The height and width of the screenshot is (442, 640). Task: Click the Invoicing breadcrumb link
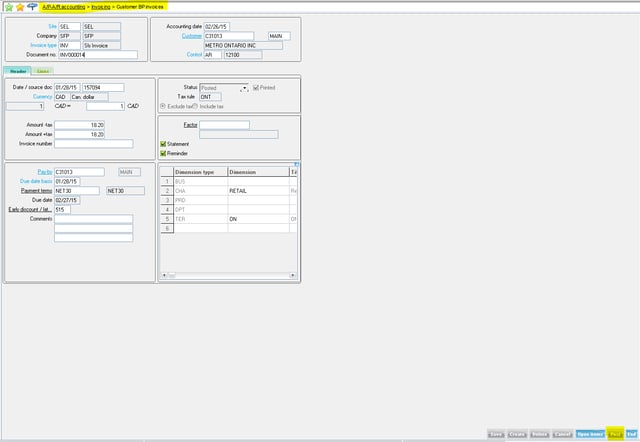[x=102, y=6]
